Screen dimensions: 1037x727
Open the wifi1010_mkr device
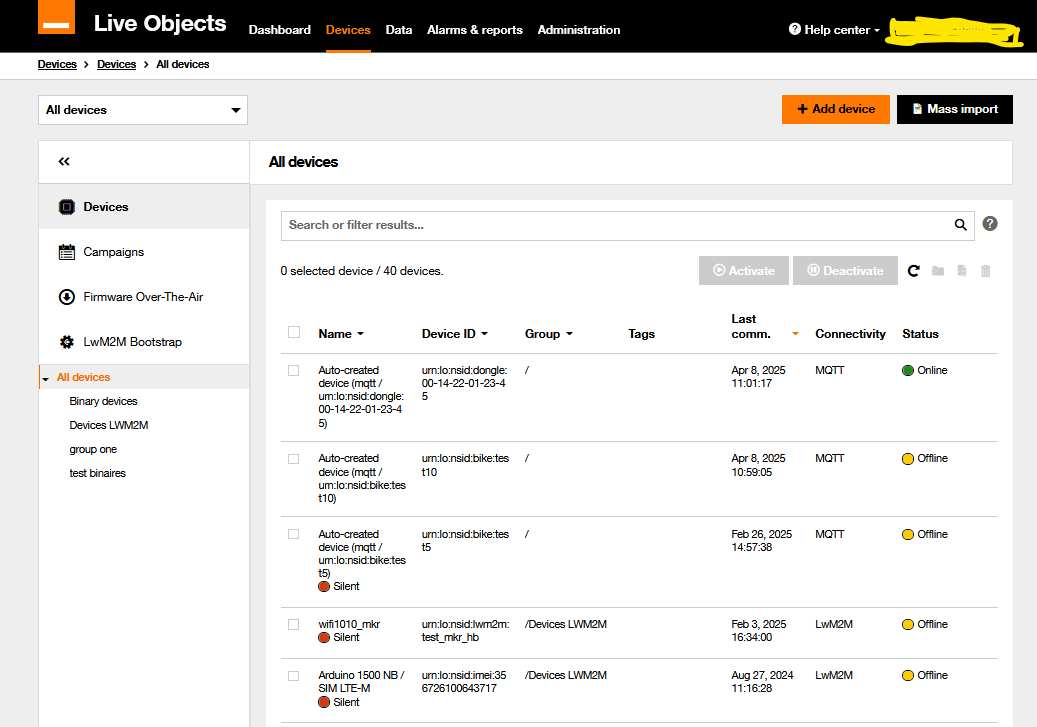pyautogui.click(x=349, y=624)
